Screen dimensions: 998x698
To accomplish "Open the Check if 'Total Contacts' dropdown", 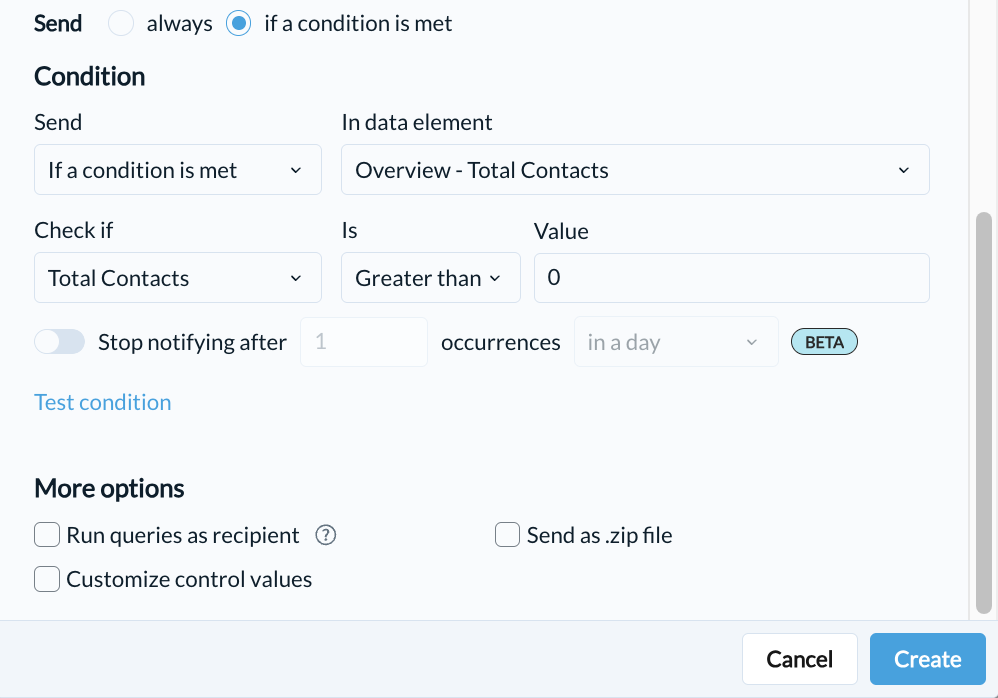I will (178, 278).
